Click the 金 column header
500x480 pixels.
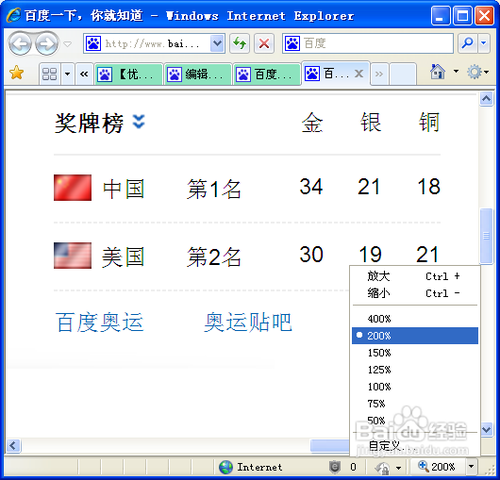point(312,122)
